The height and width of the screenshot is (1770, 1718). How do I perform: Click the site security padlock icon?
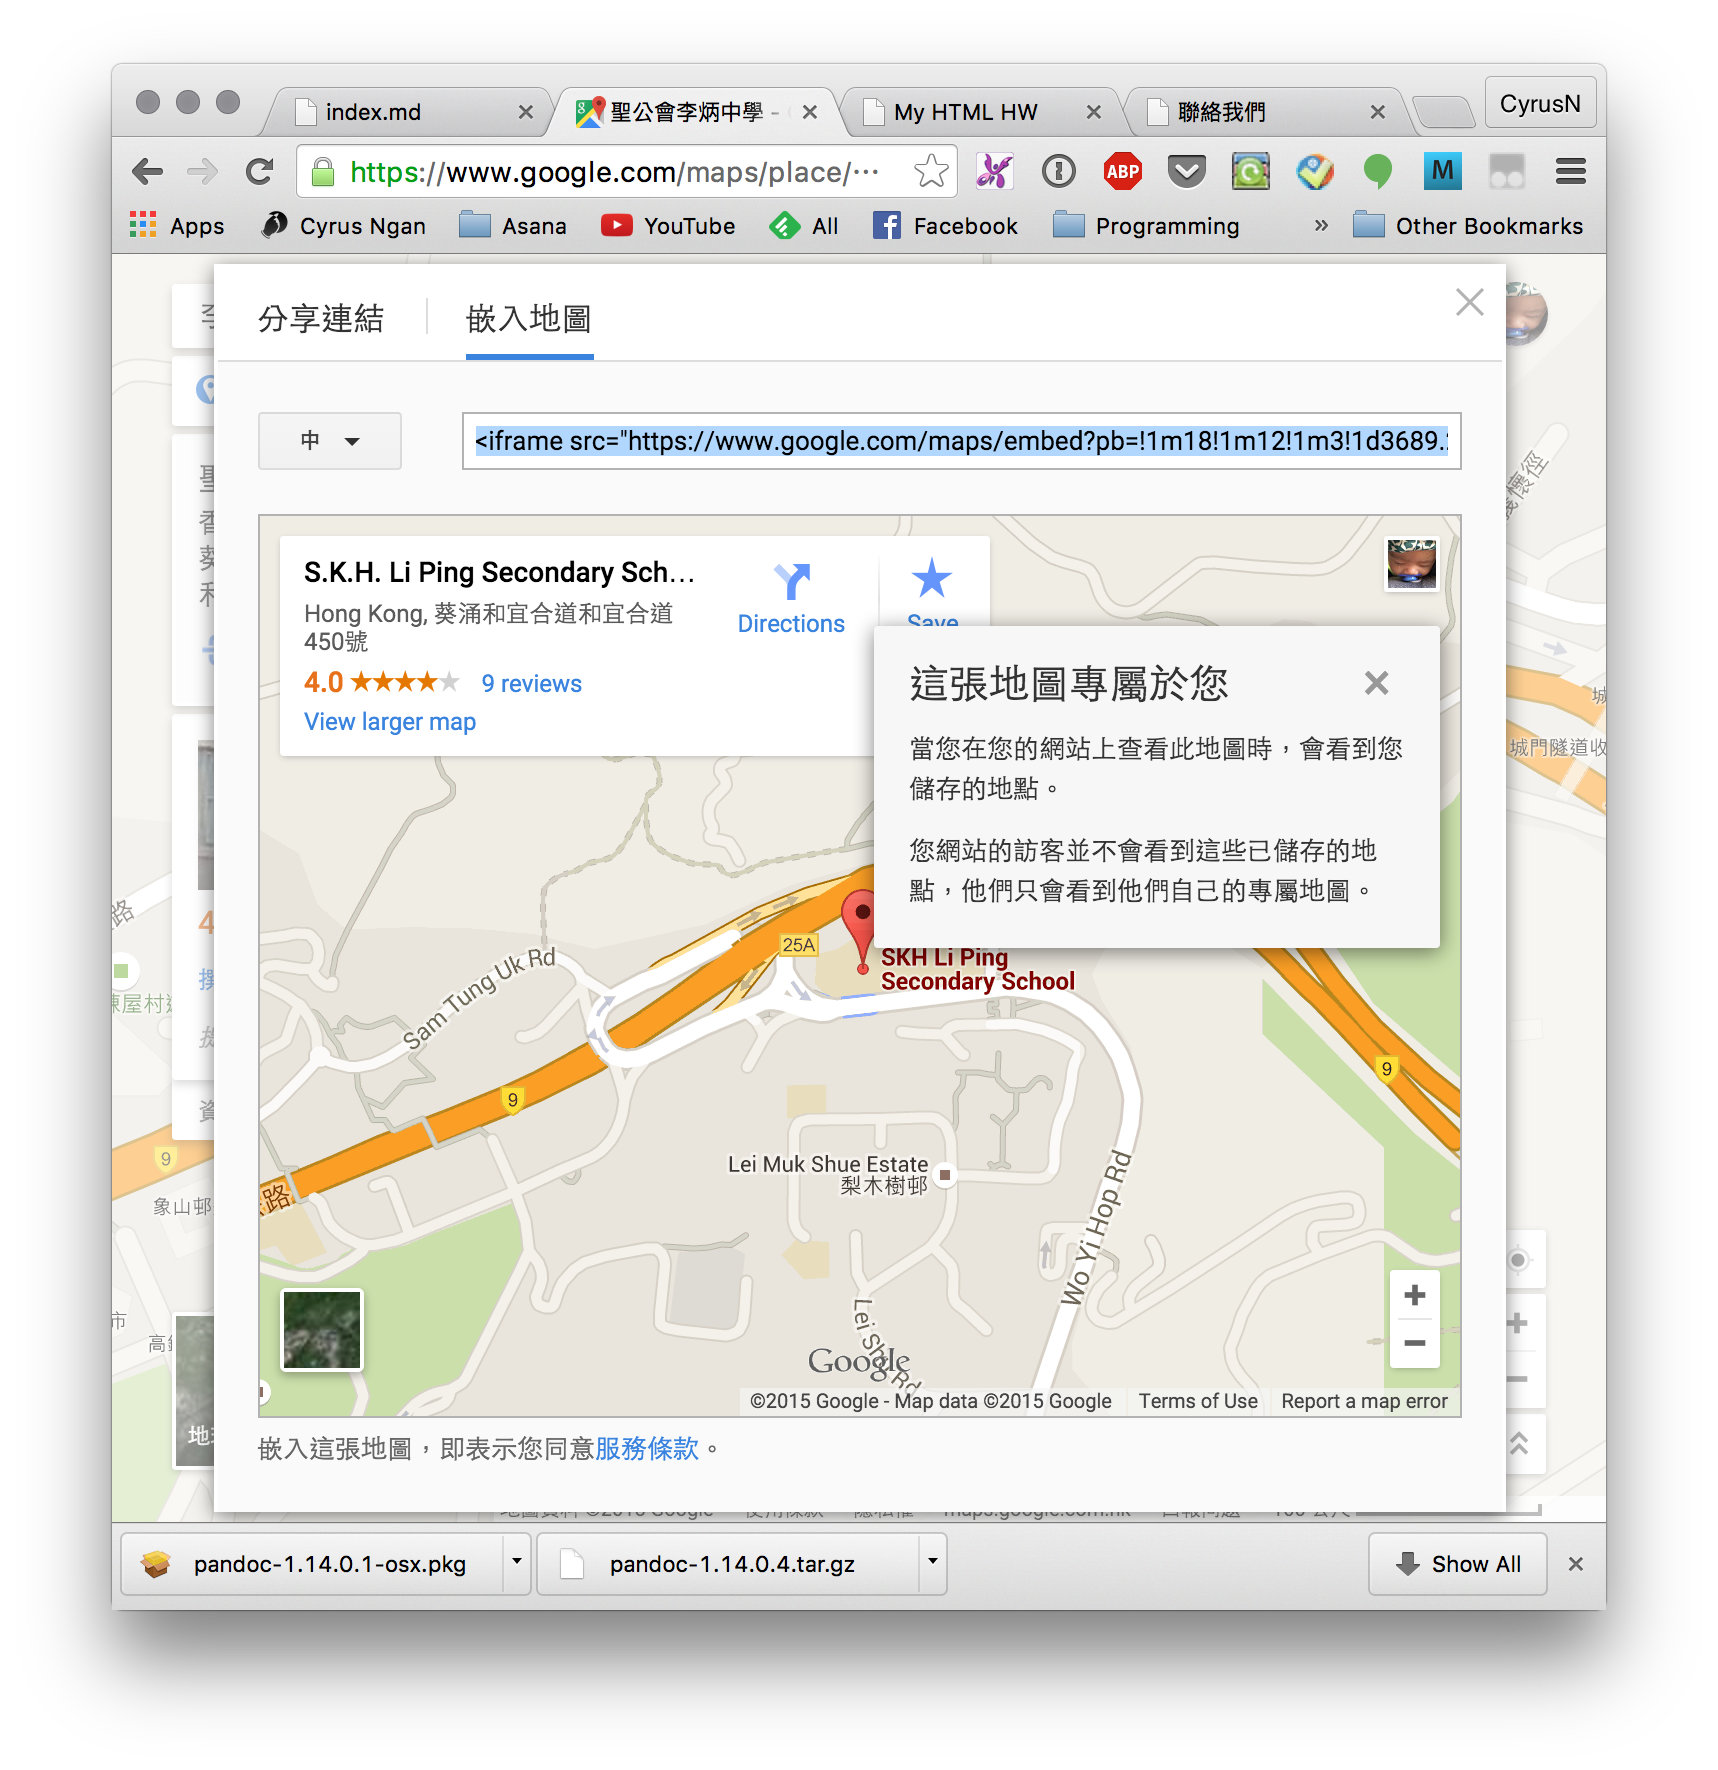[x=322, y=172]
